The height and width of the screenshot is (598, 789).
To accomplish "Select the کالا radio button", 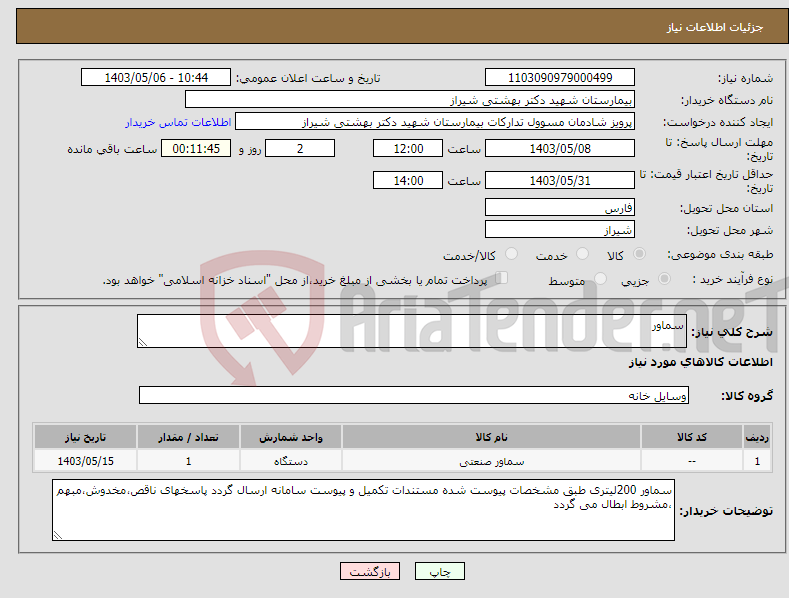I will pyautogui.click(x=639, y=254).
